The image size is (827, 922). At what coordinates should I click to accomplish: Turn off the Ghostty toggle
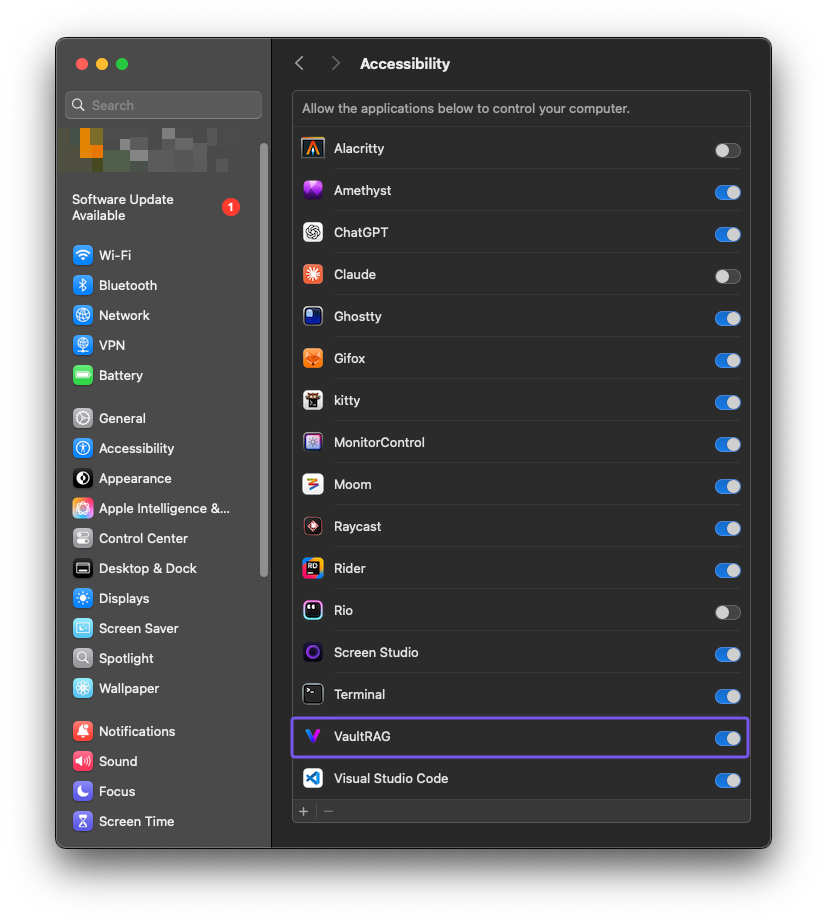(728, 319)
